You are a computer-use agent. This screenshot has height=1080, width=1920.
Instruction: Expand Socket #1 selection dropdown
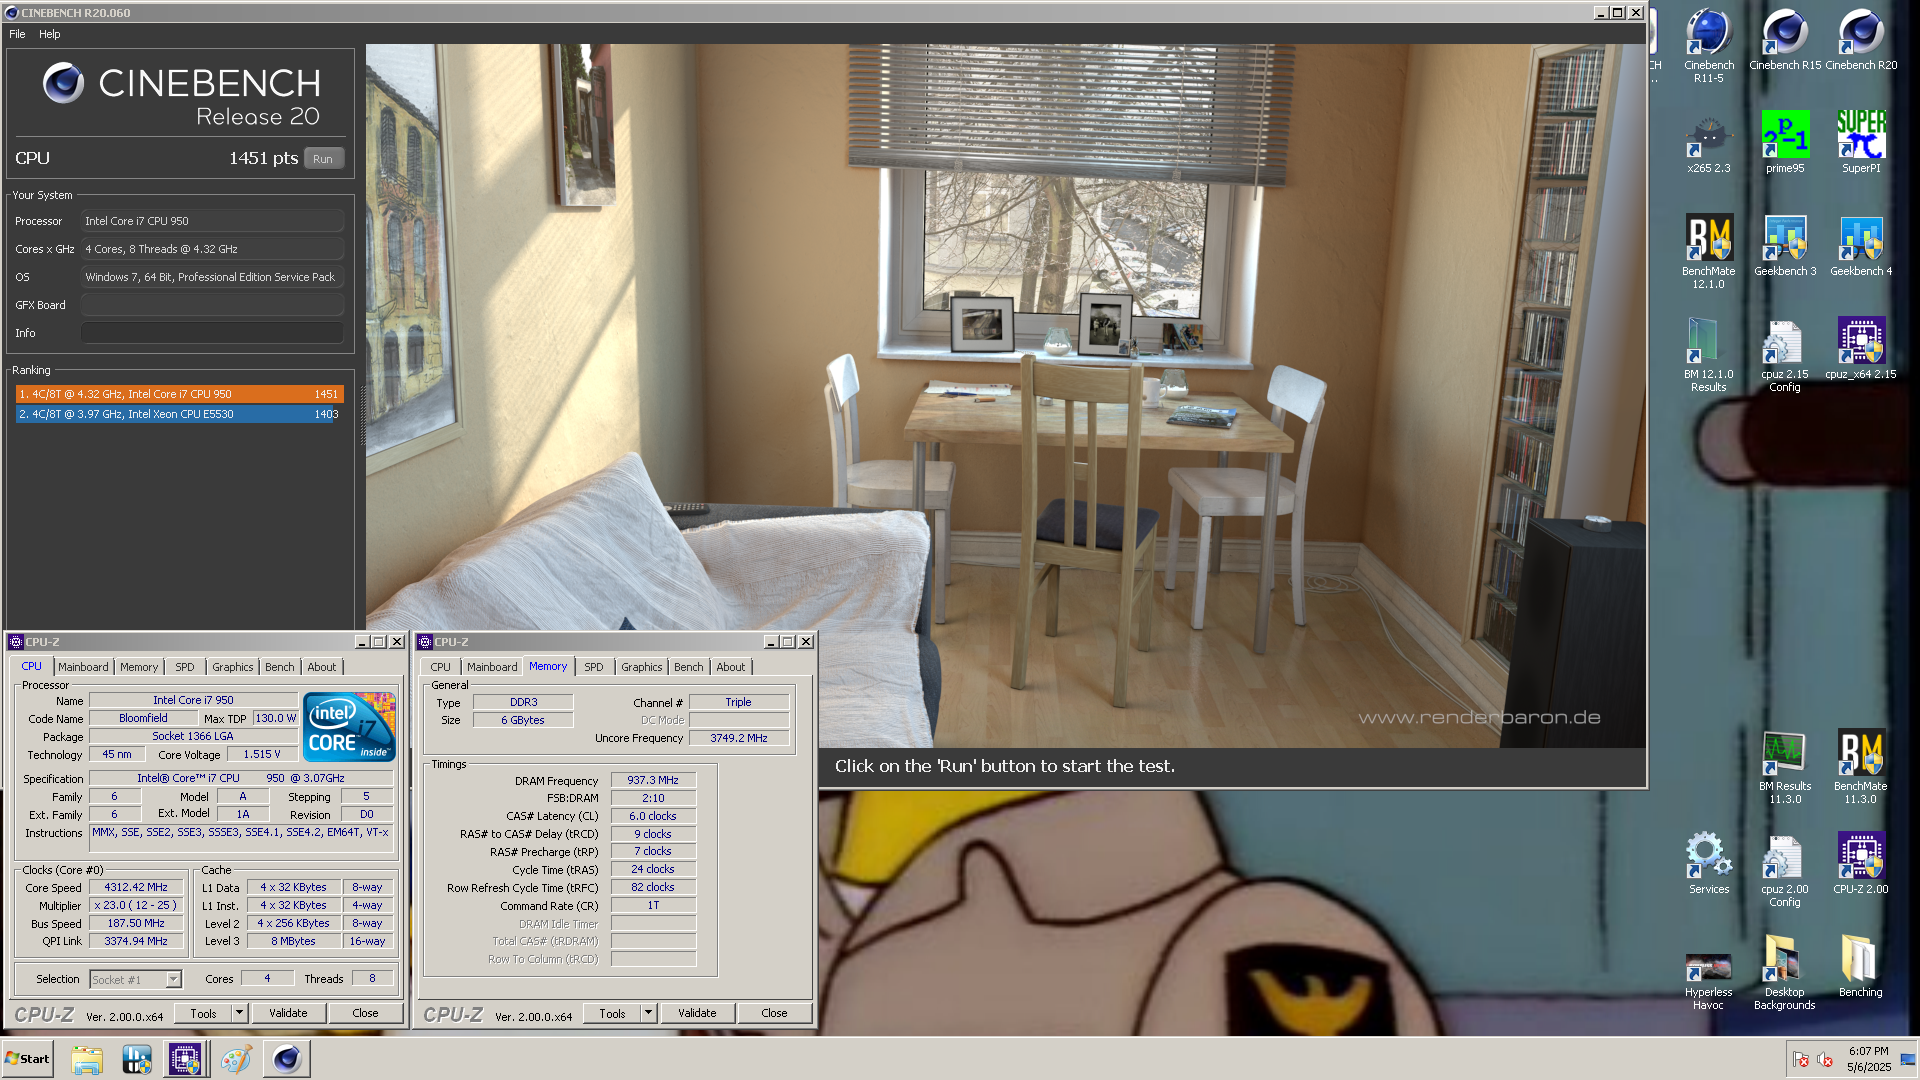pos(173,980)
